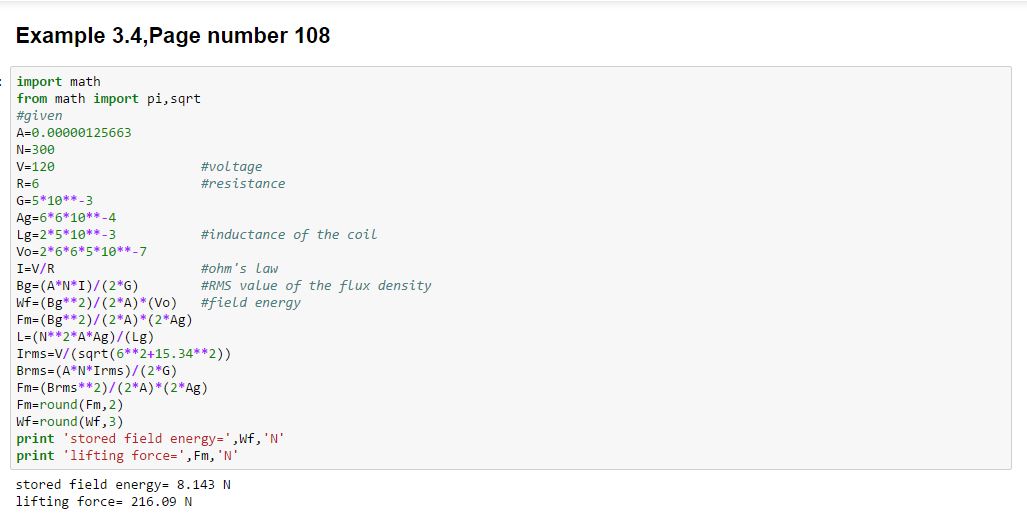The image size is (1027, 532).
Task: Click the '#given' comment line
Action: 39,116
